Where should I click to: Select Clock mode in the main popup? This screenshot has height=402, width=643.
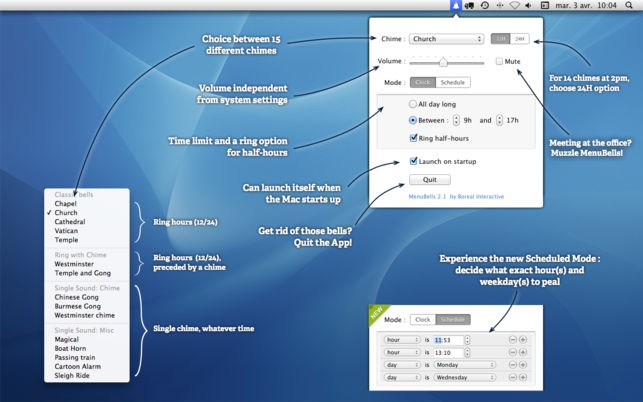tap(423, 82)
